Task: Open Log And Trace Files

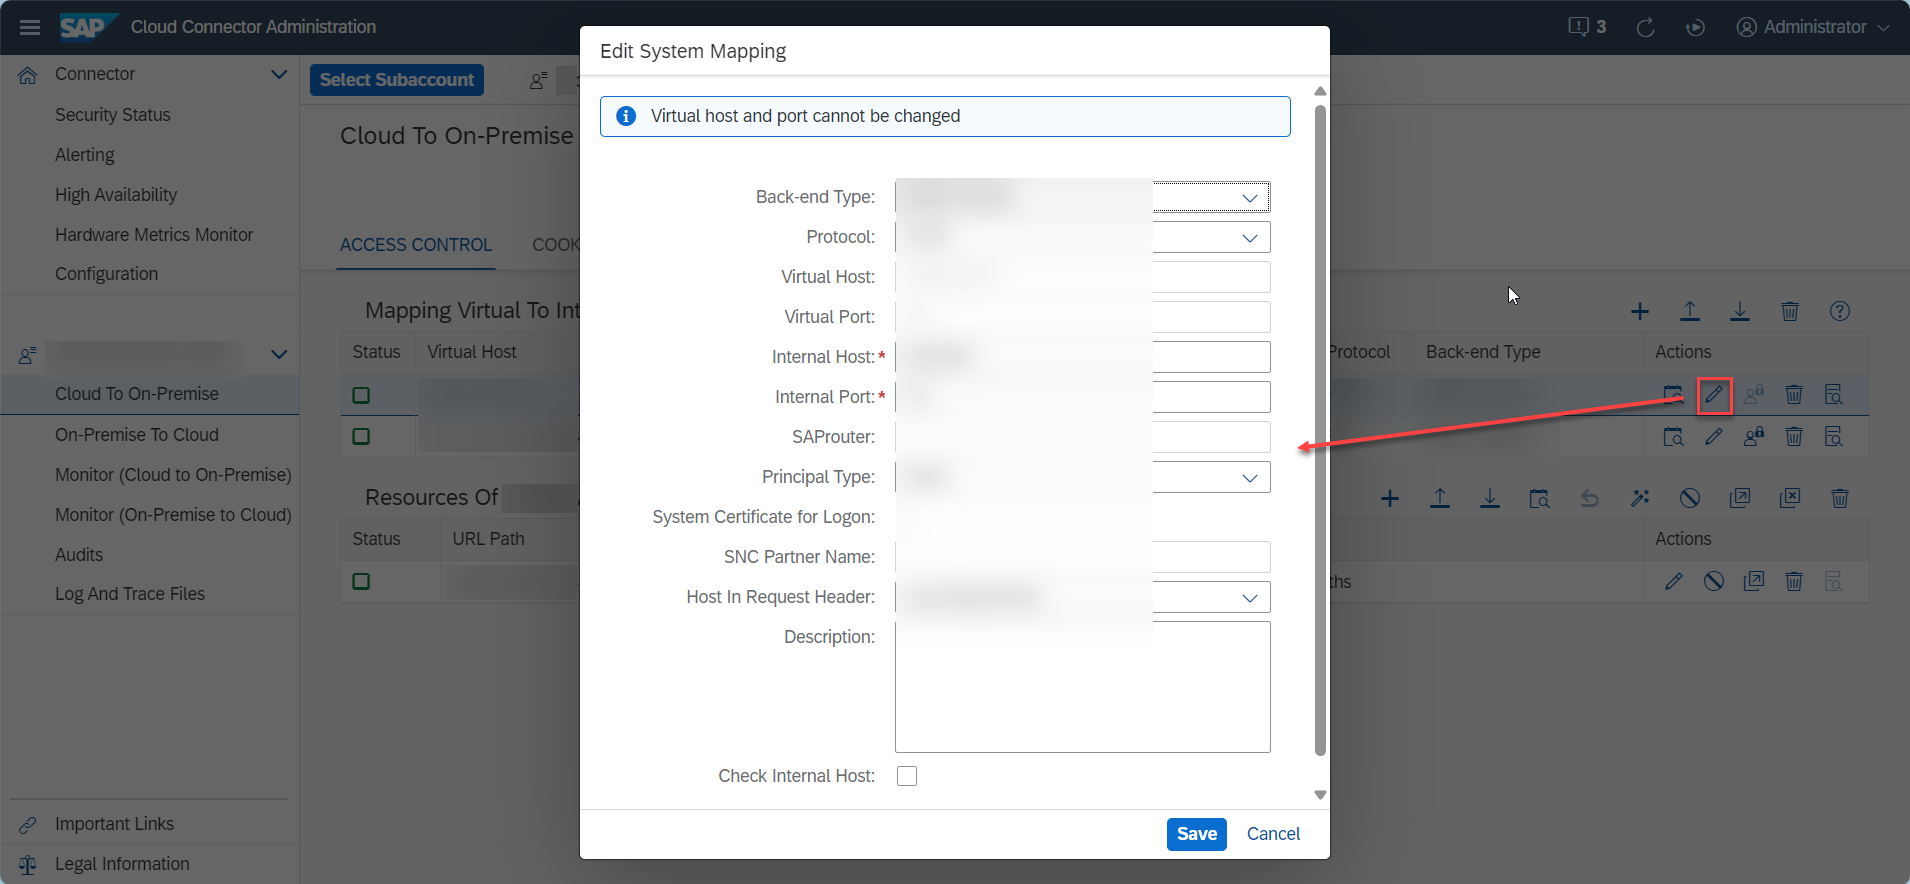Action: click(130, 594)
